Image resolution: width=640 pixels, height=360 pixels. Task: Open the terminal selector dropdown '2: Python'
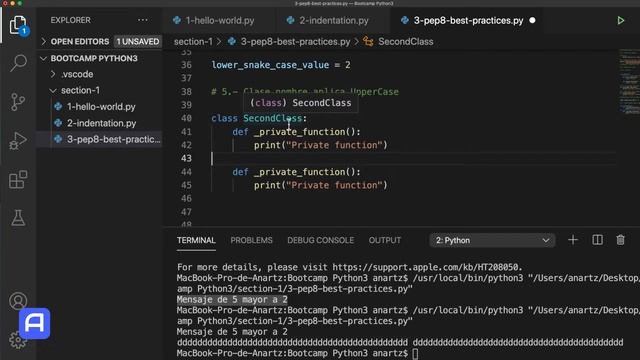point(492,240)
